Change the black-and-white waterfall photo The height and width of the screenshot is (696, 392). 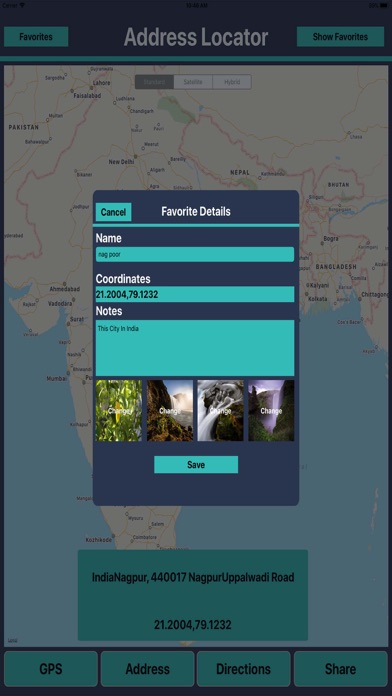click(x=221, y=411)
